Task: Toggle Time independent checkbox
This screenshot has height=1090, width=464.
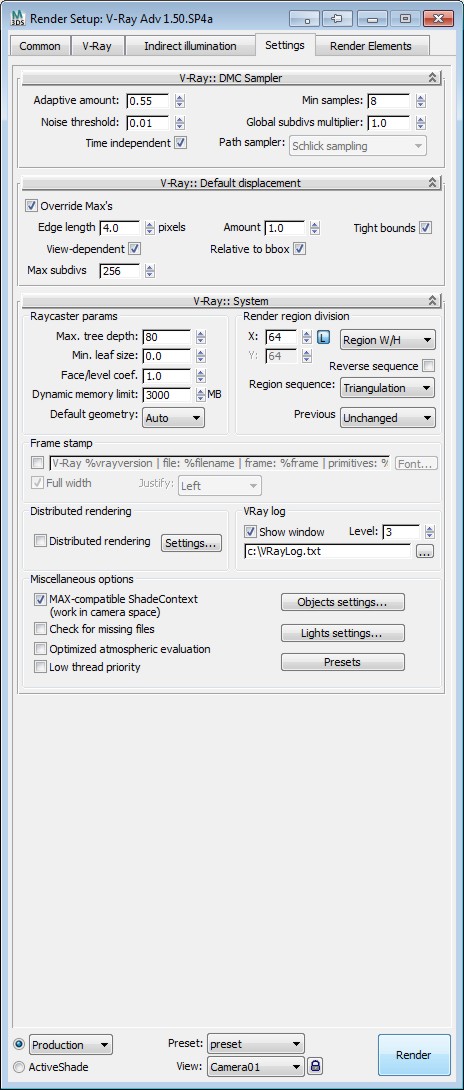Action: 180,143
